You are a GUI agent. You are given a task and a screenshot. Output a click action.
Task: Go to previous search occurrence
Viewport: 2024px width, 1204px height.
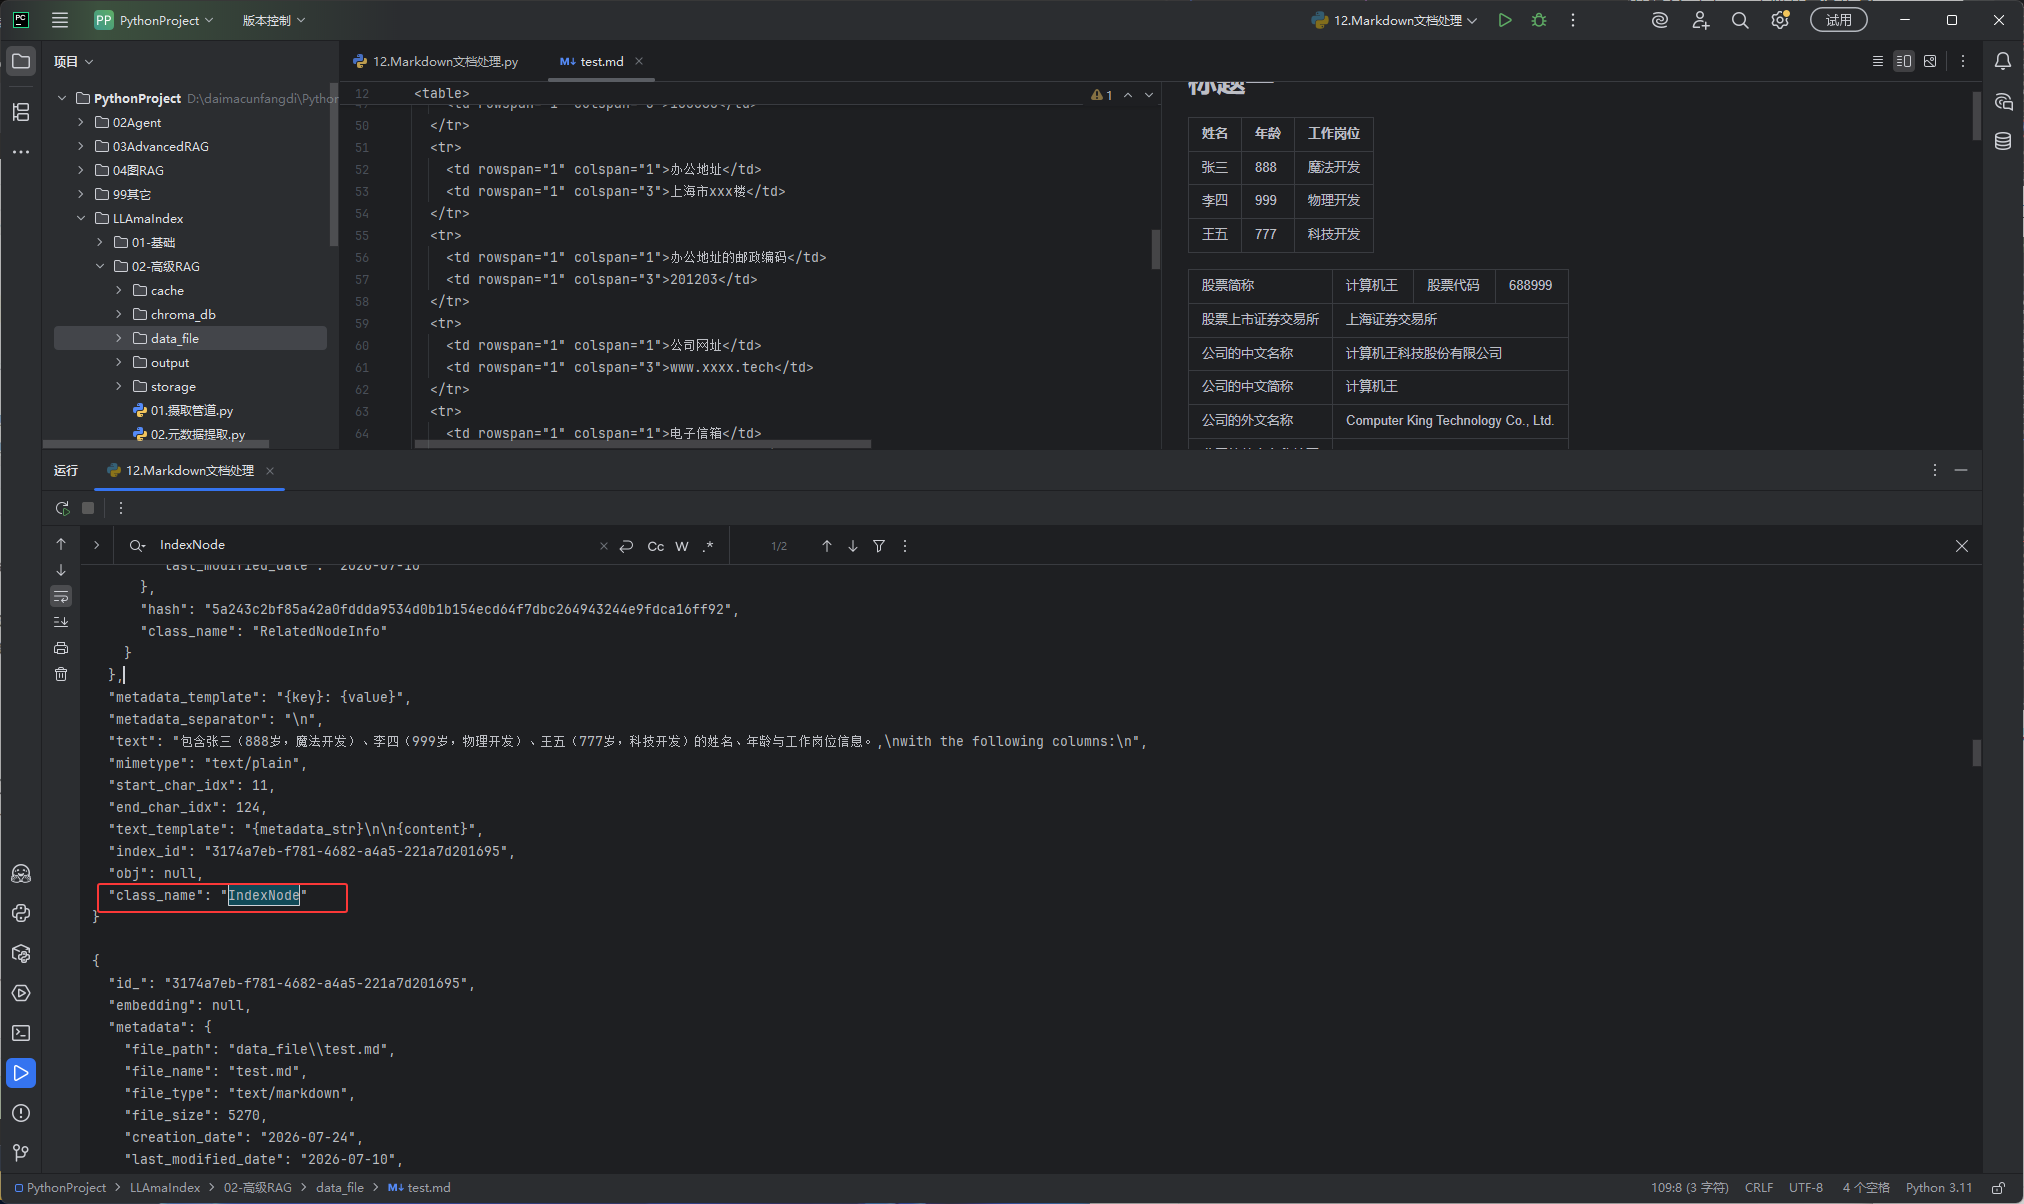[827, 546]
